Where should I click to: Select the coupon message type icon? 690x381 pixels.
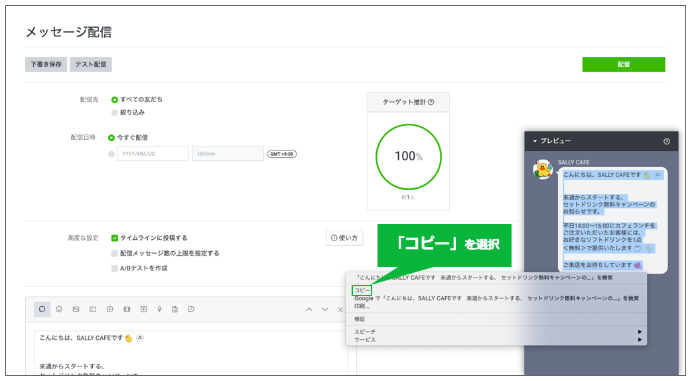[93, 309]
